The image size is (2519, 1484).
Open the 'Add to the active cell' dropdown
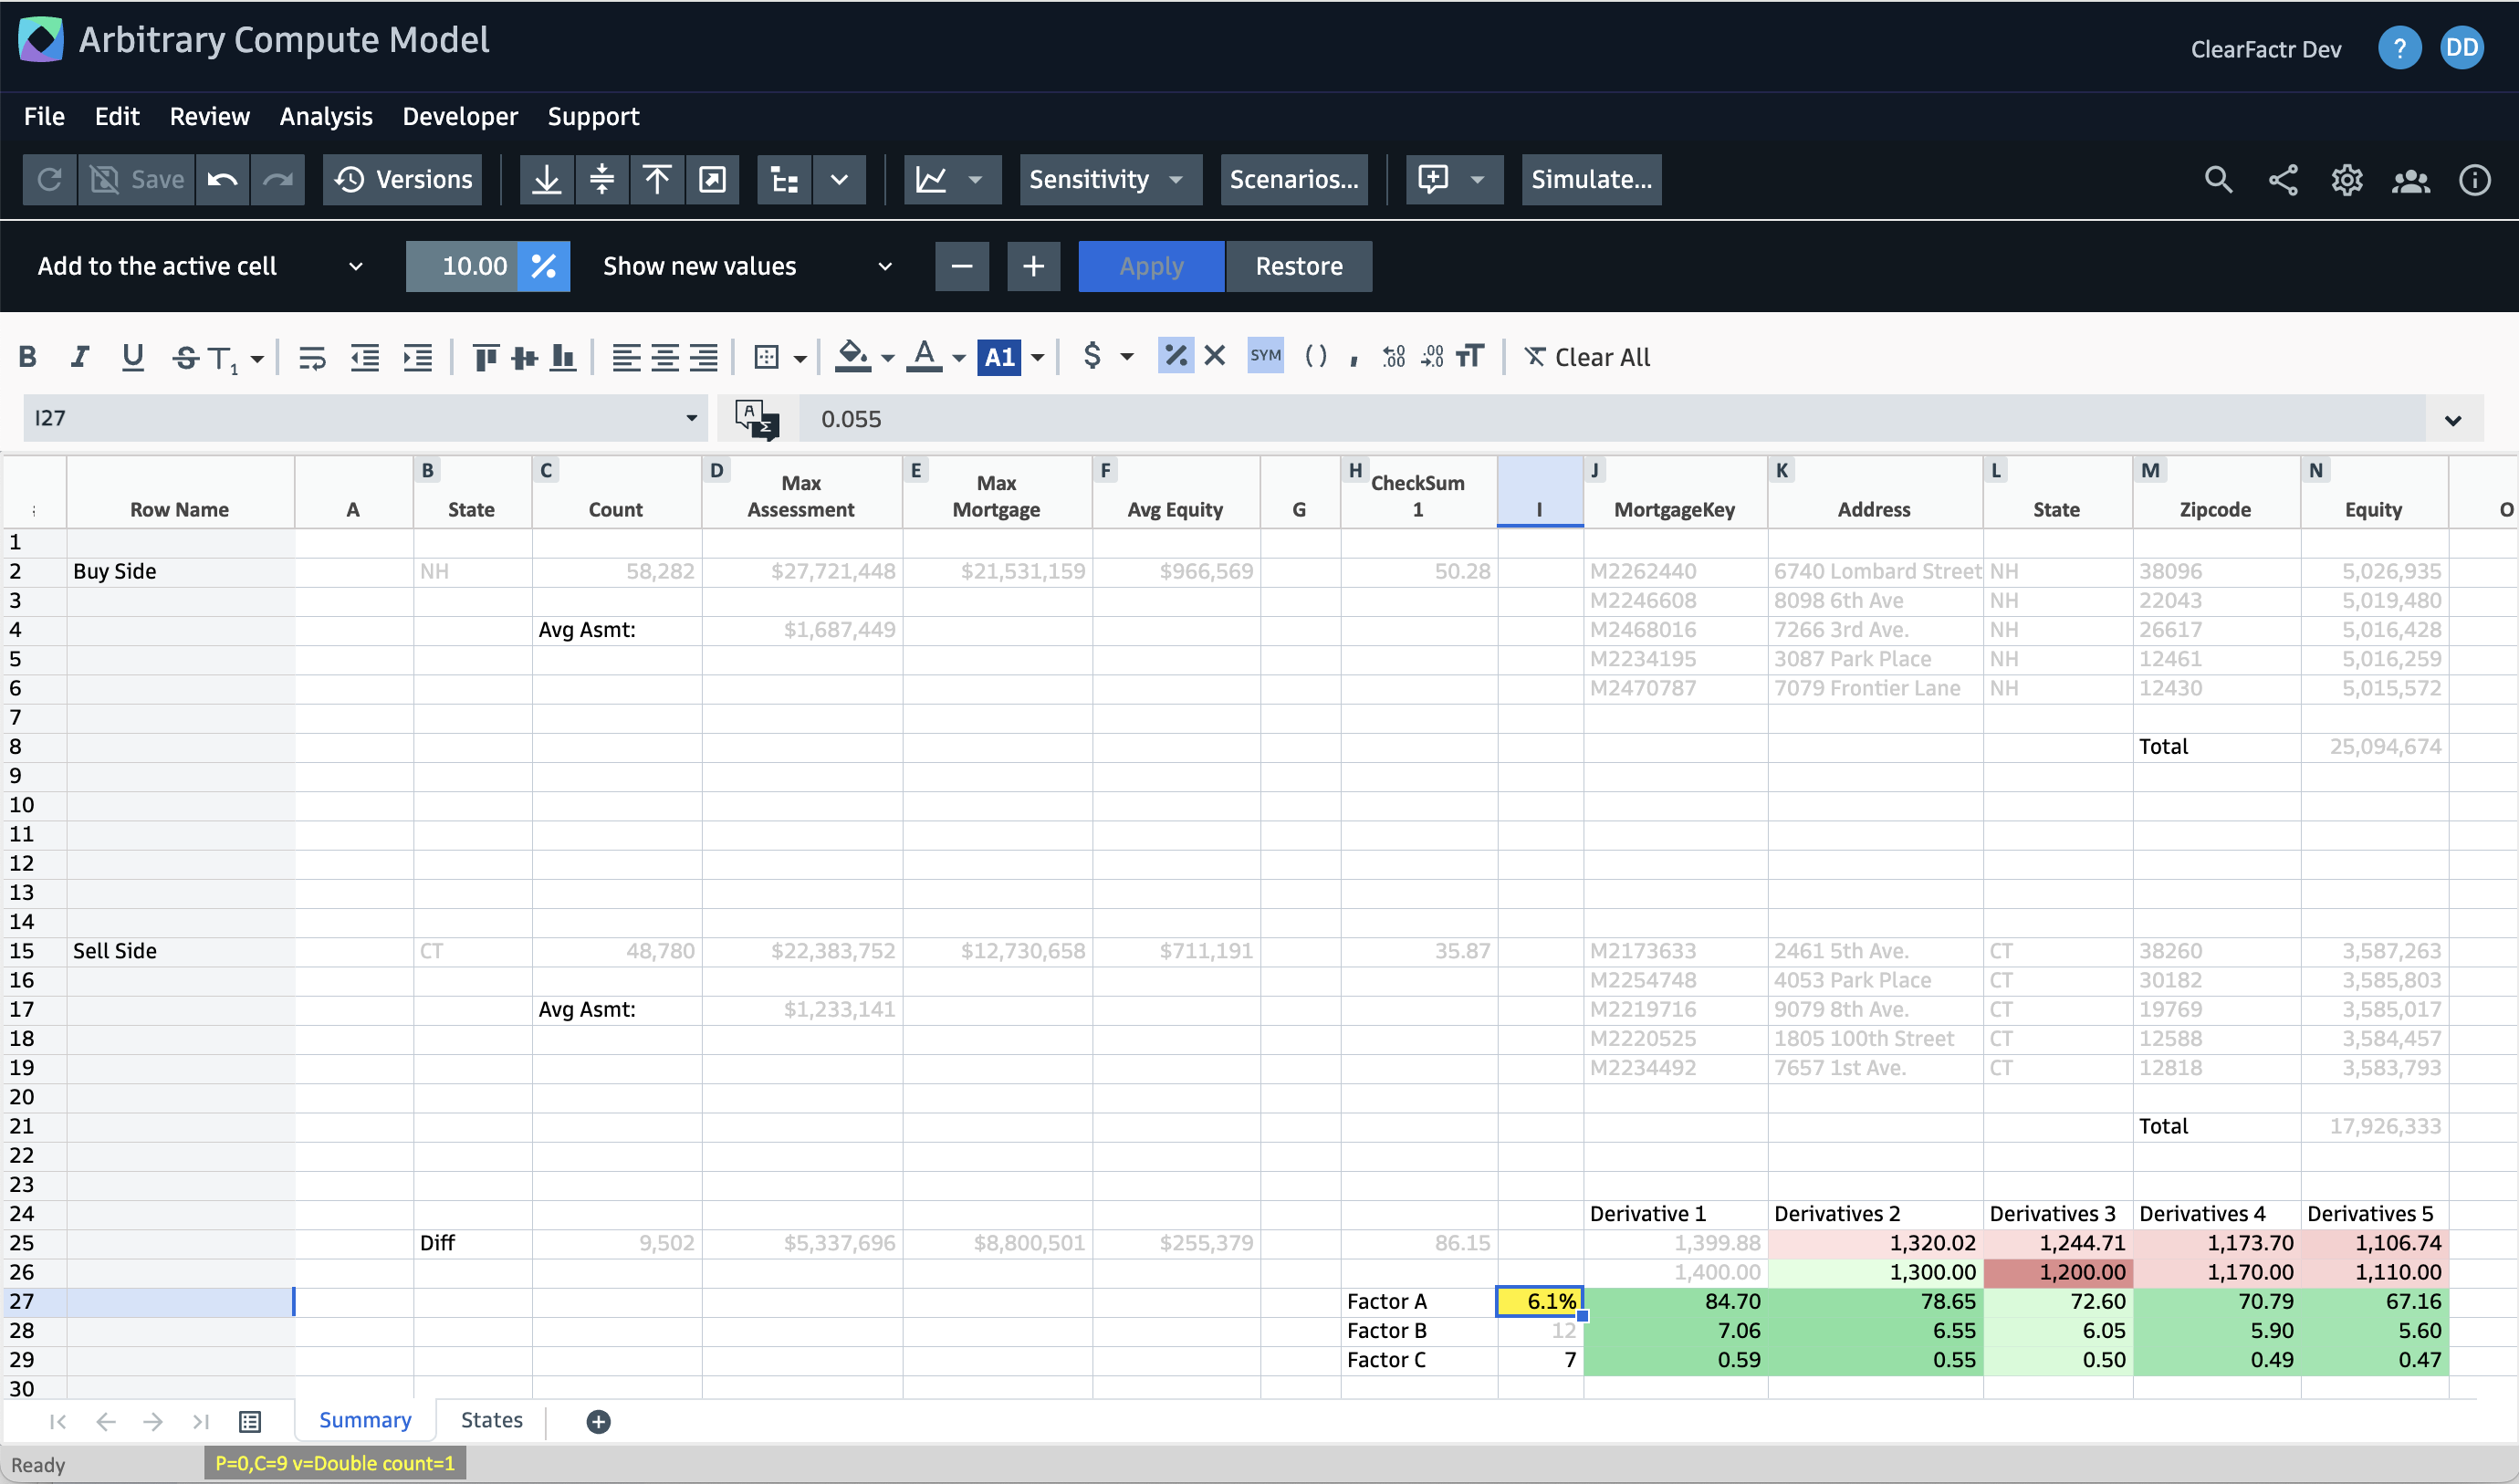click(199, 266)
